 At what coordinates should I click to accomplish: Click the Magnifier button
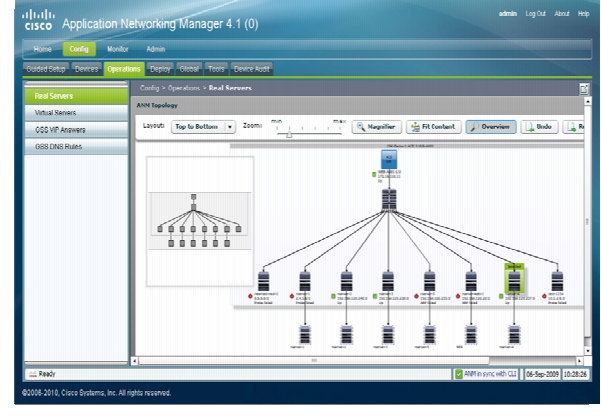[376, 127]
